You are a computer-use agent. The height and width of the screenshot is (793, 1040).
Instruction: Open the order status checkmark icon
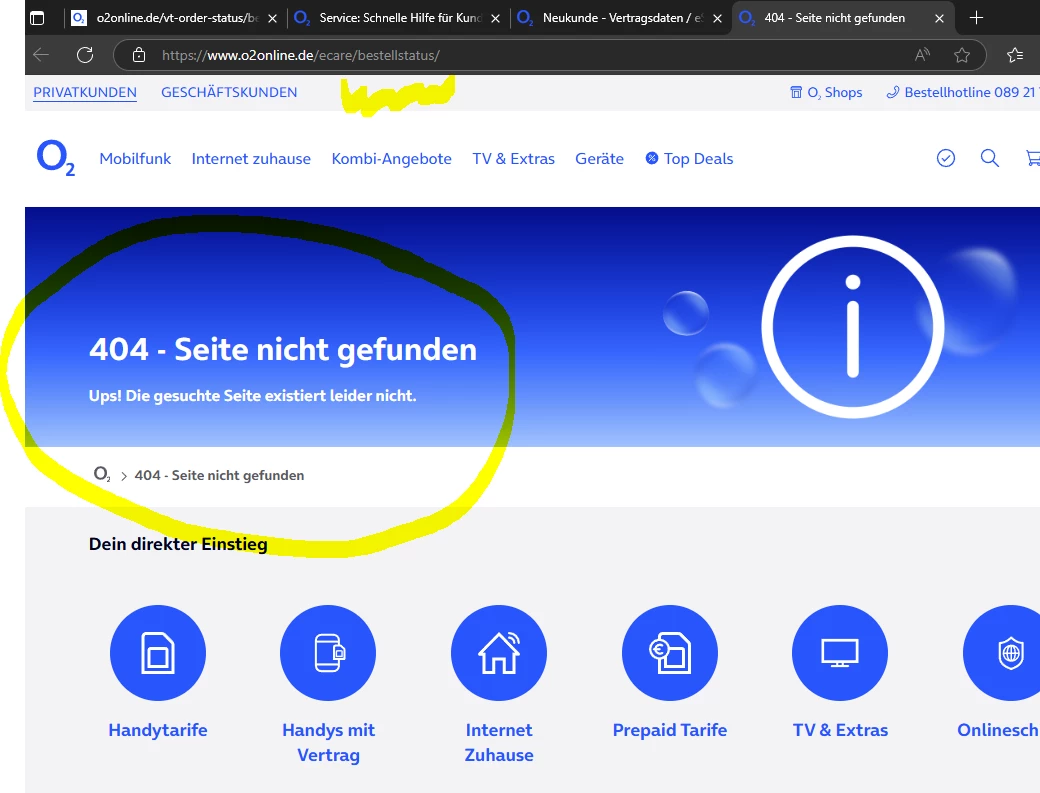point(946,158)
